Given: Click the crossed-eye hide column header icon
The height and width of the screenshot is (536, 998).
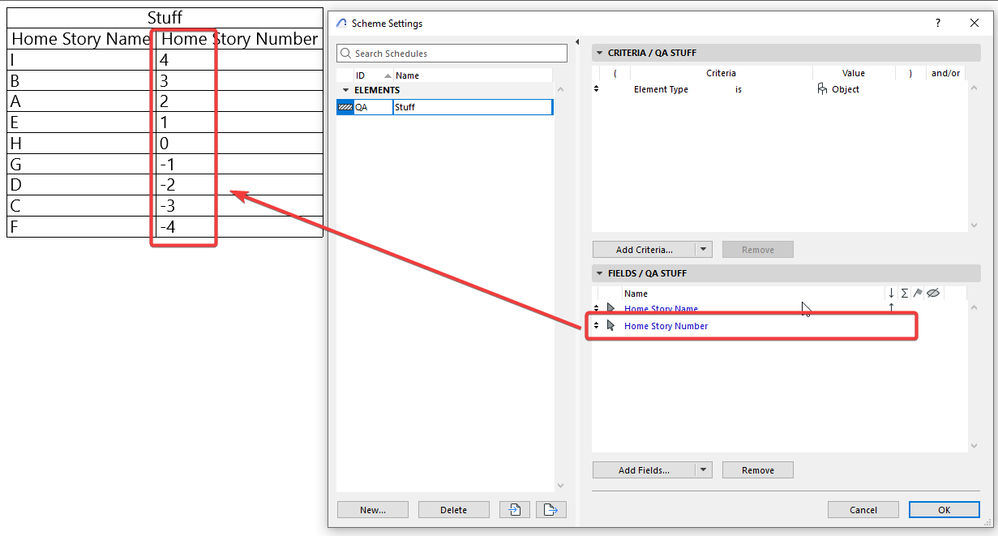Looking at the screenshot, I should tap(933, 293).
